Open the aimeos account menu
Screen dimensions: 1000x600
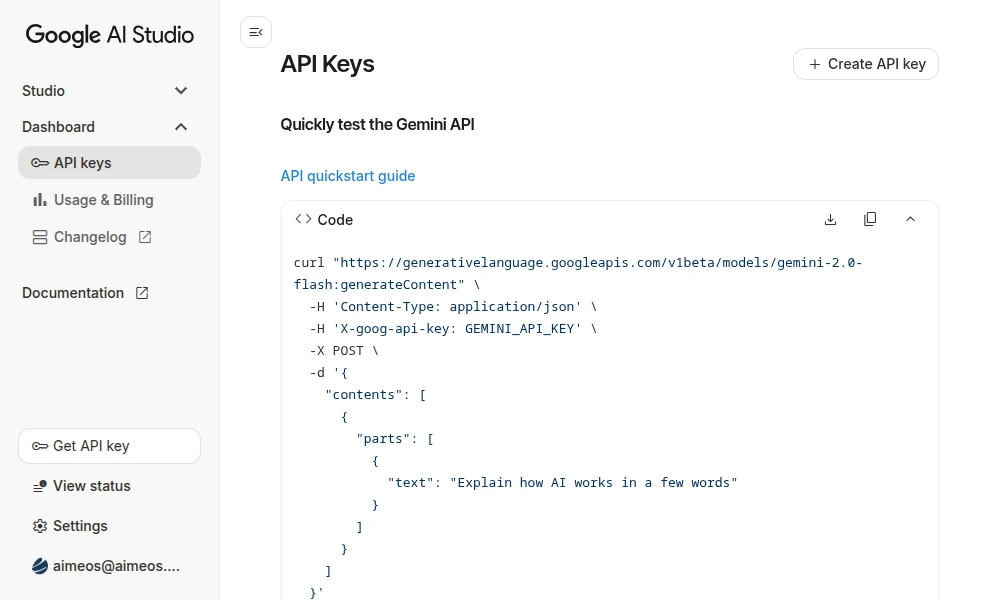[106, 566]
